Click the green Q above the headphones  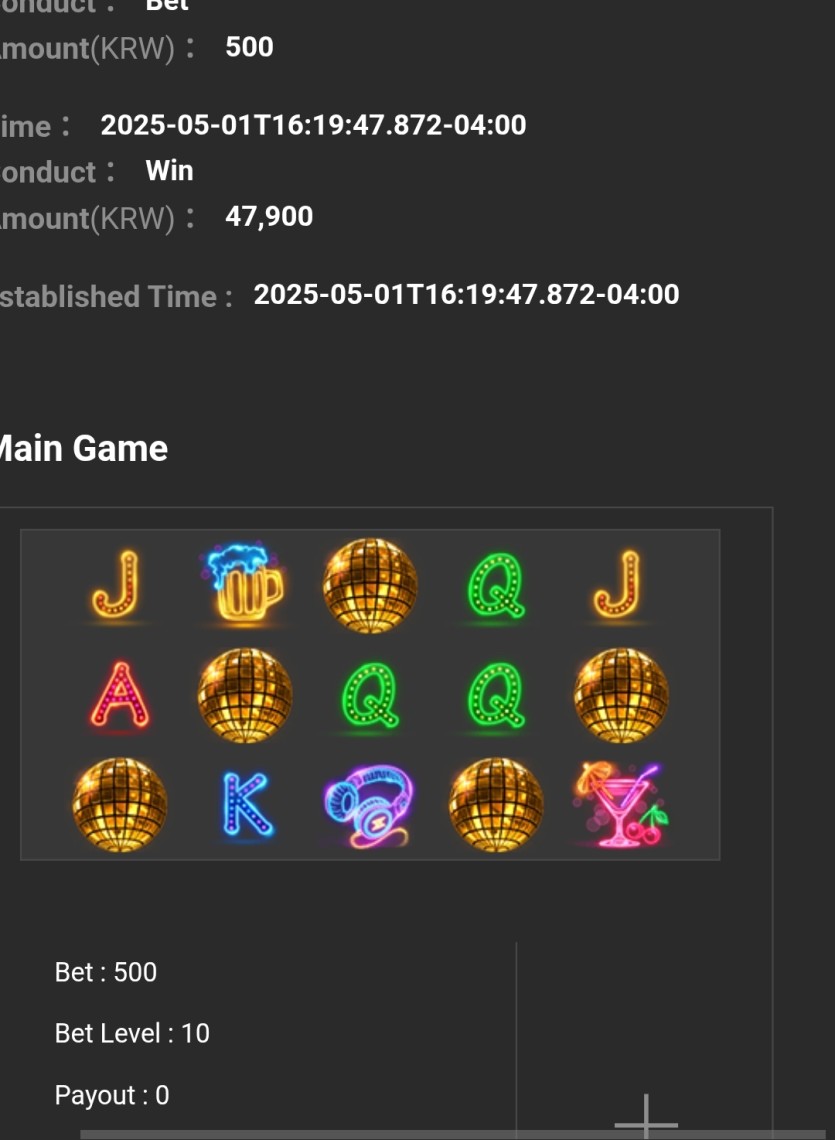370,695
